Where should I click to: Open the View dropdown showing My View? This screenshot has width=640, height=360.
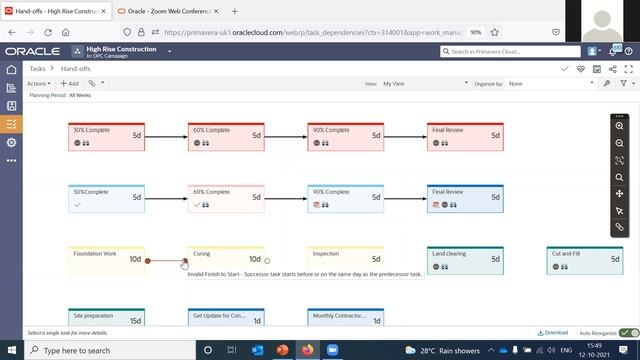[x=425, y=83]
